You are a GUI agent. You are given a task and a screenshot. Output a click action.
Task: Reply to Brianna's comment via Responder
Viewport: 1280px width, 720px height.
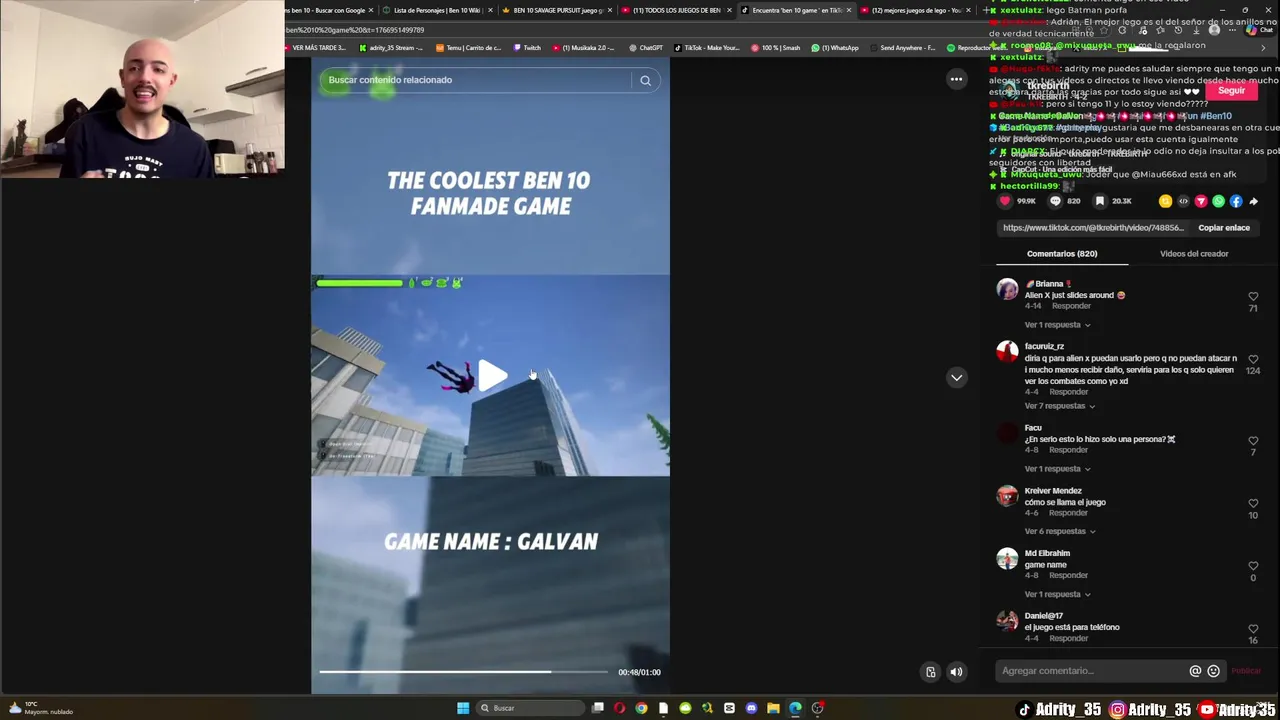[x=1071, y=306]
